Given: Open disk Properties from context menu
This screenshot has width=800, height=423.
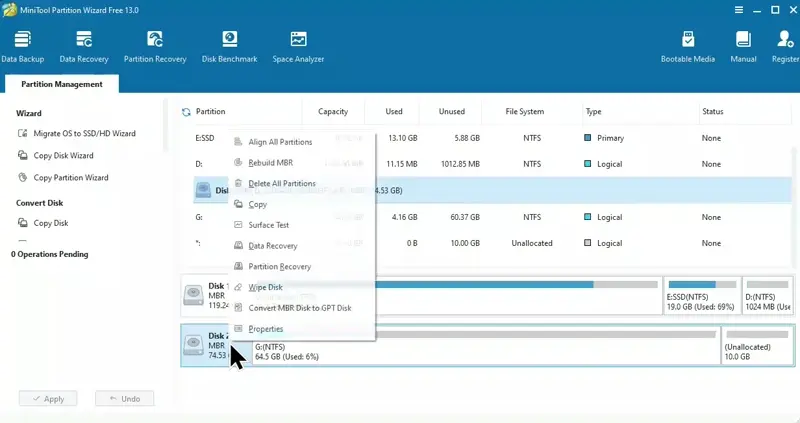Looking at the screenshot, I should tap(302, 329).
